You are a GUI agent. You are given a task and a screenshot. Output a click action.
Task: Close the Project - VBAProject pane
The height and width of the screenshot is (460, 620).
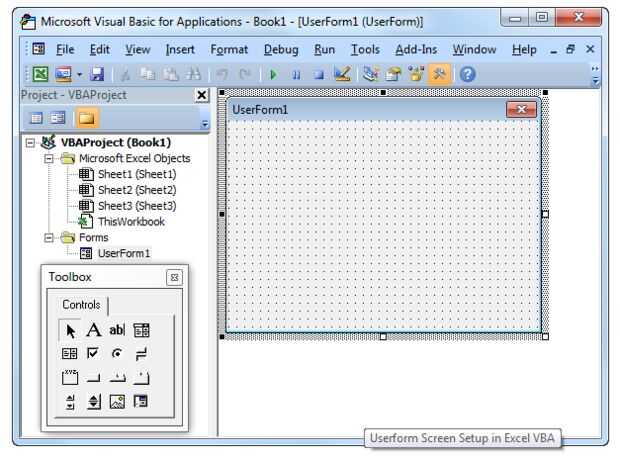pyautogui.click(x=202, y=95)
